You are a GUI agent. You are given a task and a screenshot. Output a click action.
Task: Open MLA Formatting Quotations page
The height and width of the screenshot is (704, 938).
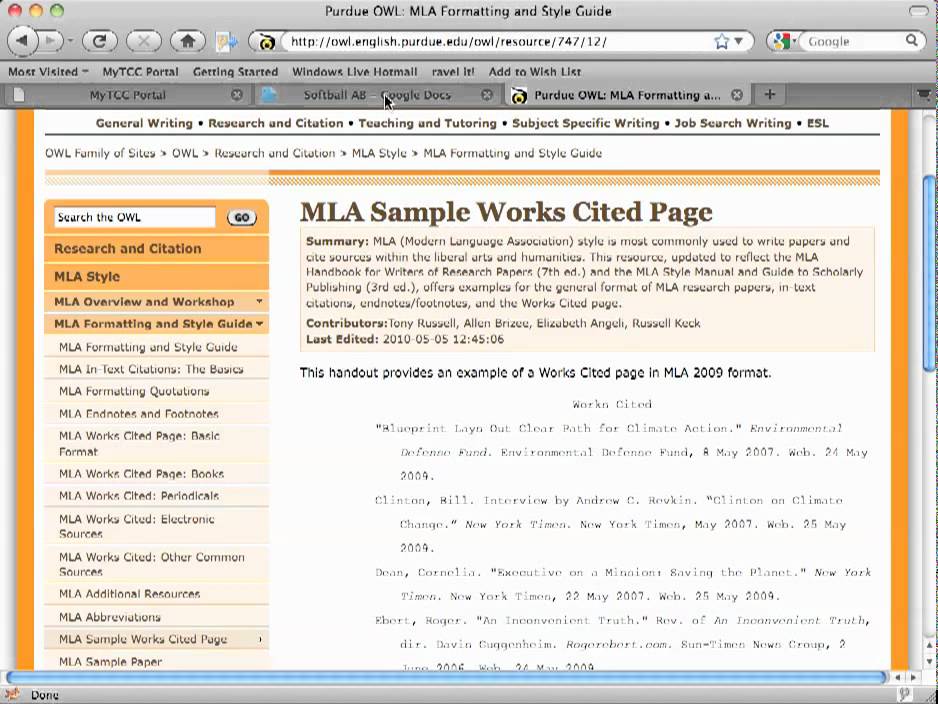pyautogui.click(x=134, y=391)
